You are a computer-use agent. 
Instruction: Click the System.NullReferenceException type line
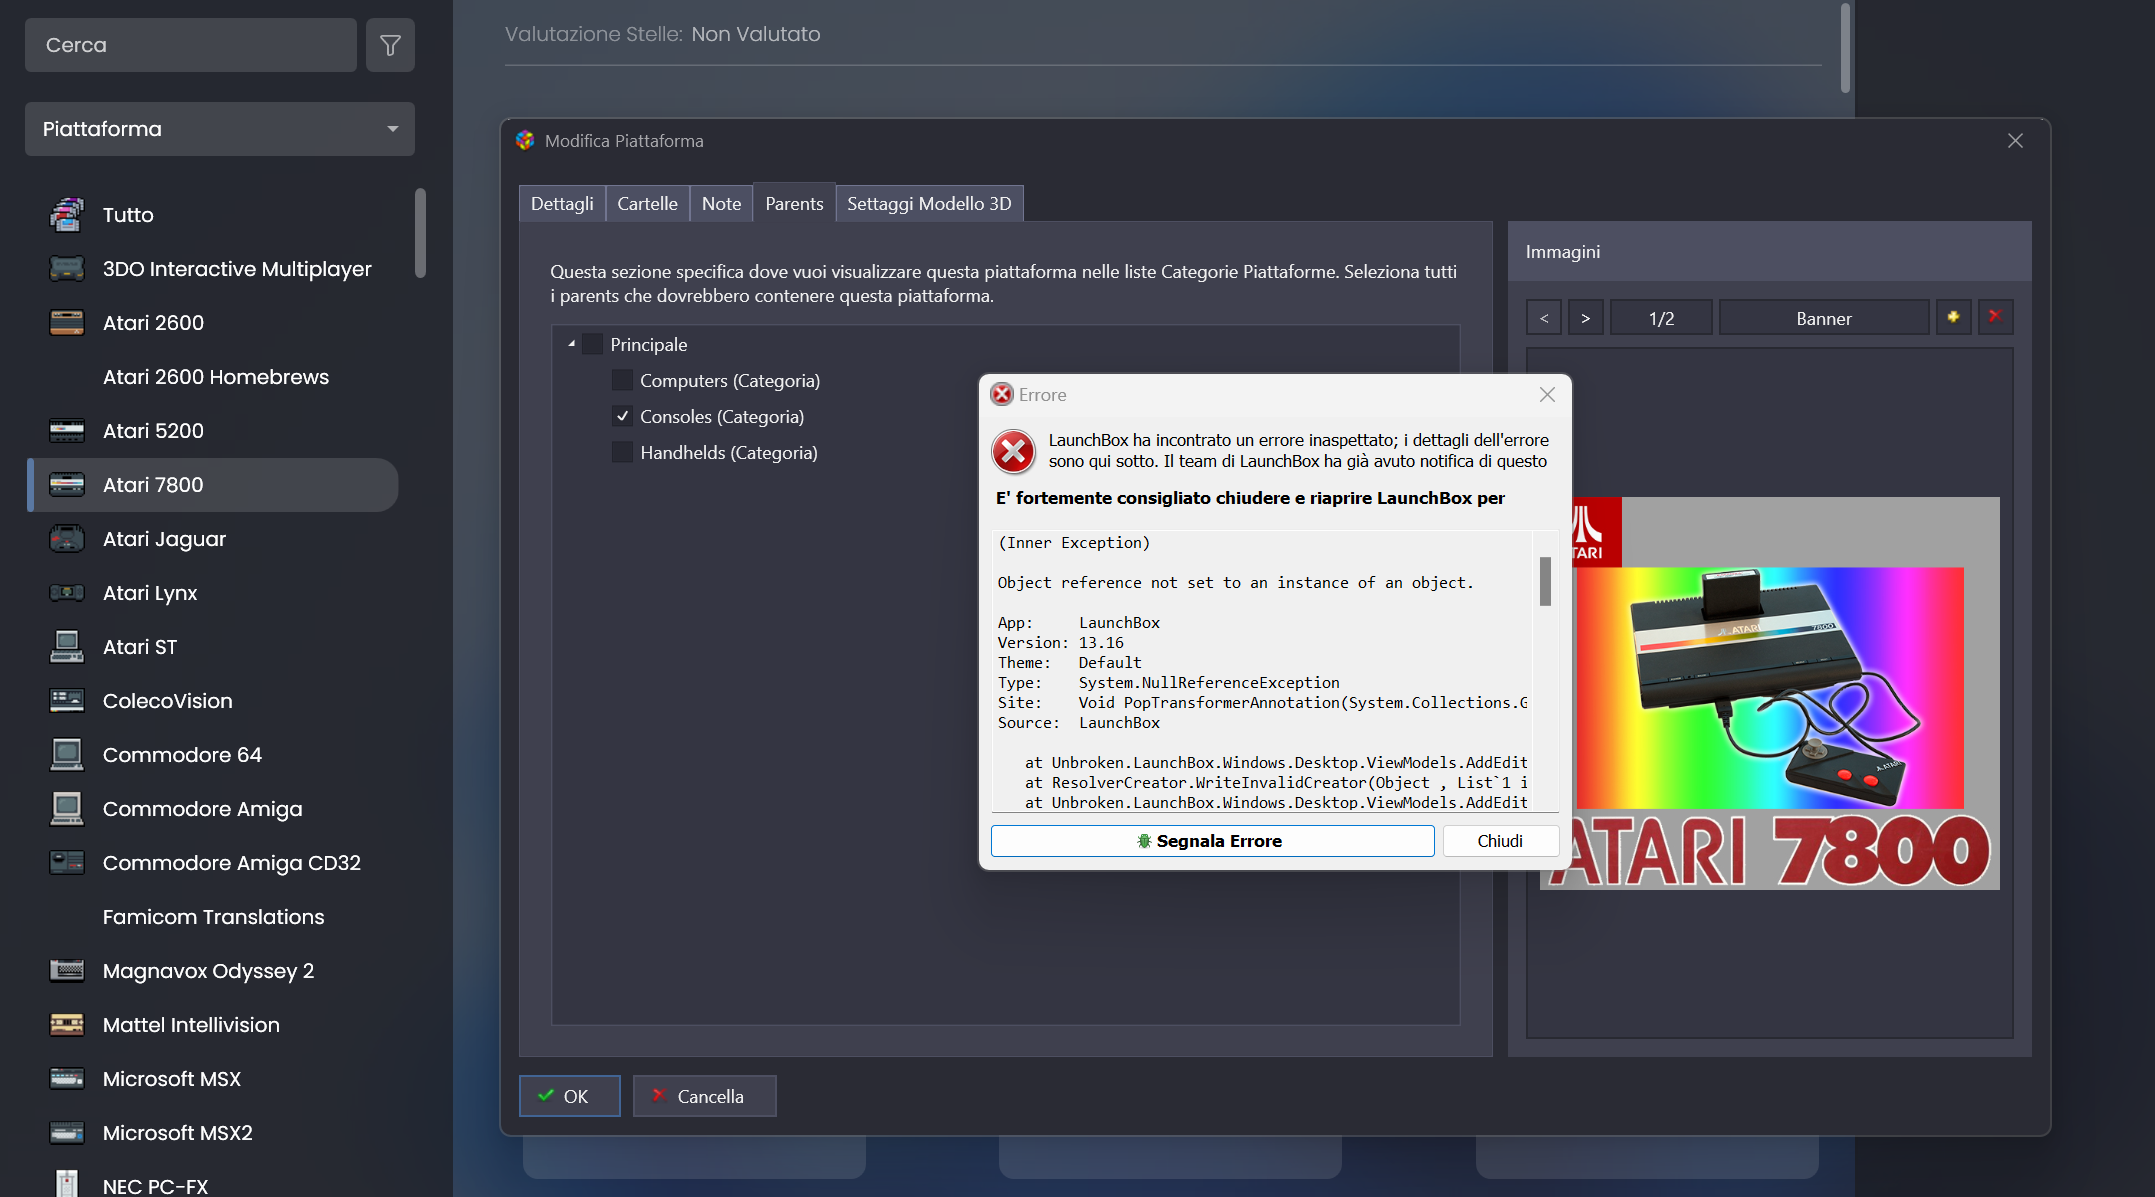[1168, 683]
